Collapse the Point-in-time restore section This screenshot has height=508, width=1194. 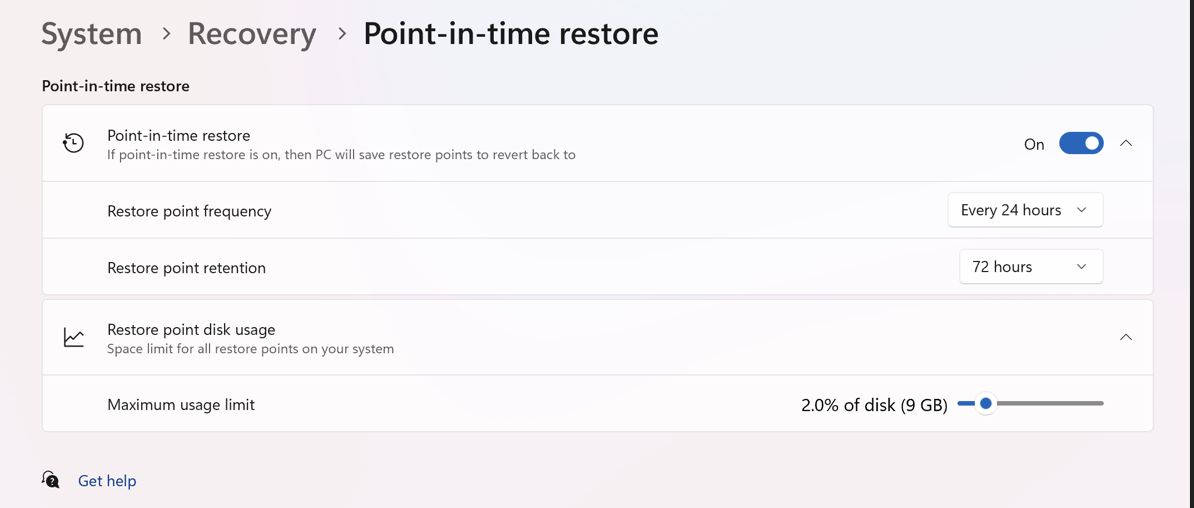point(1126,143)
